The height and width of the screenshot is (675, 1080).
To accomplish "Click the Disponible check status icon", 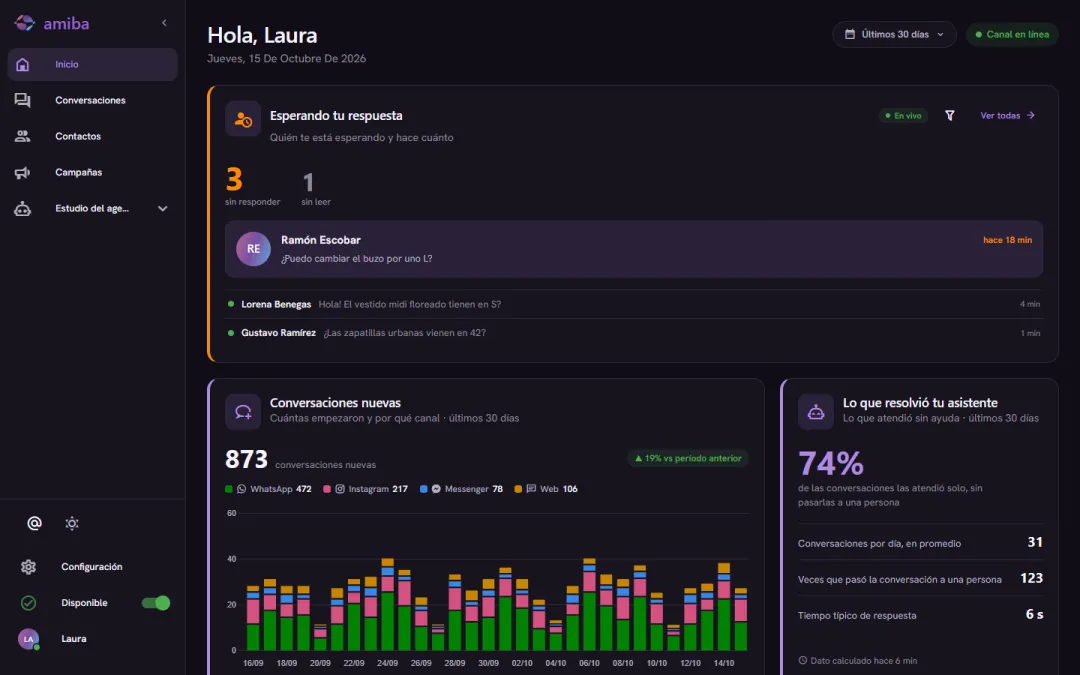I will coord(28,603).
